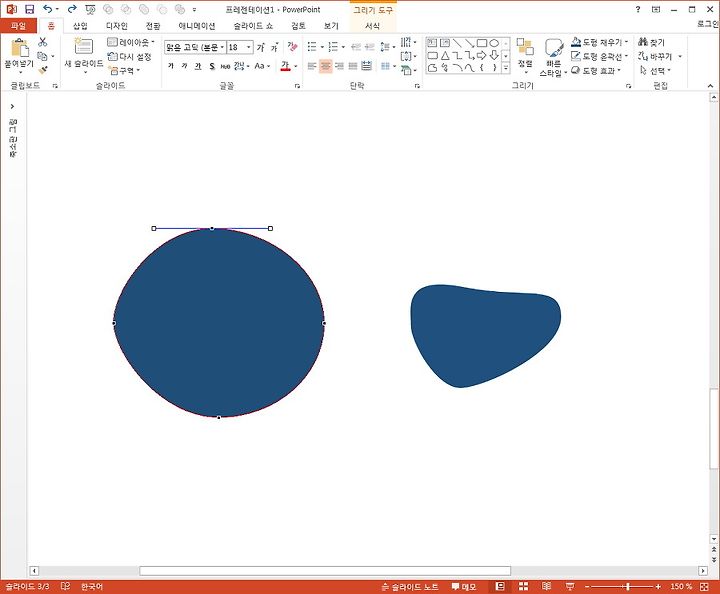Select the Triangle shape in the shapes gallery
The height and width of the screenshot is (594, 720).
tap(445, 56)
